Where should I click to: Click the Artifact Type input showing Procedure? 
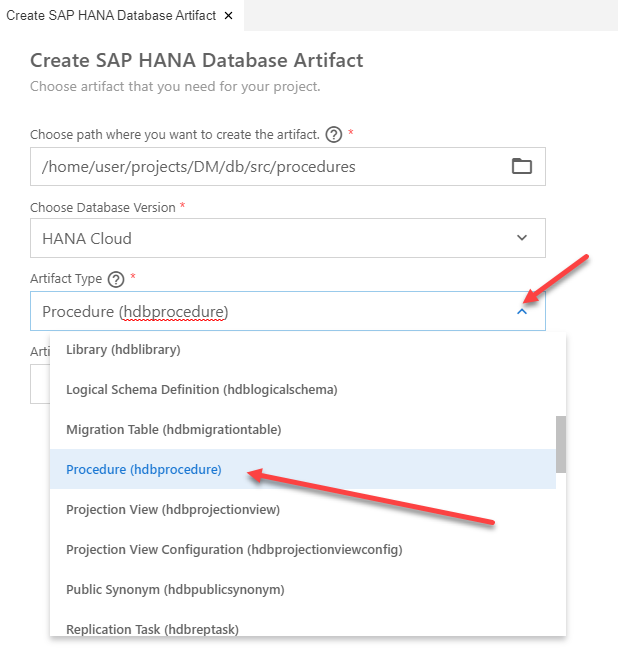click(288, 311)
